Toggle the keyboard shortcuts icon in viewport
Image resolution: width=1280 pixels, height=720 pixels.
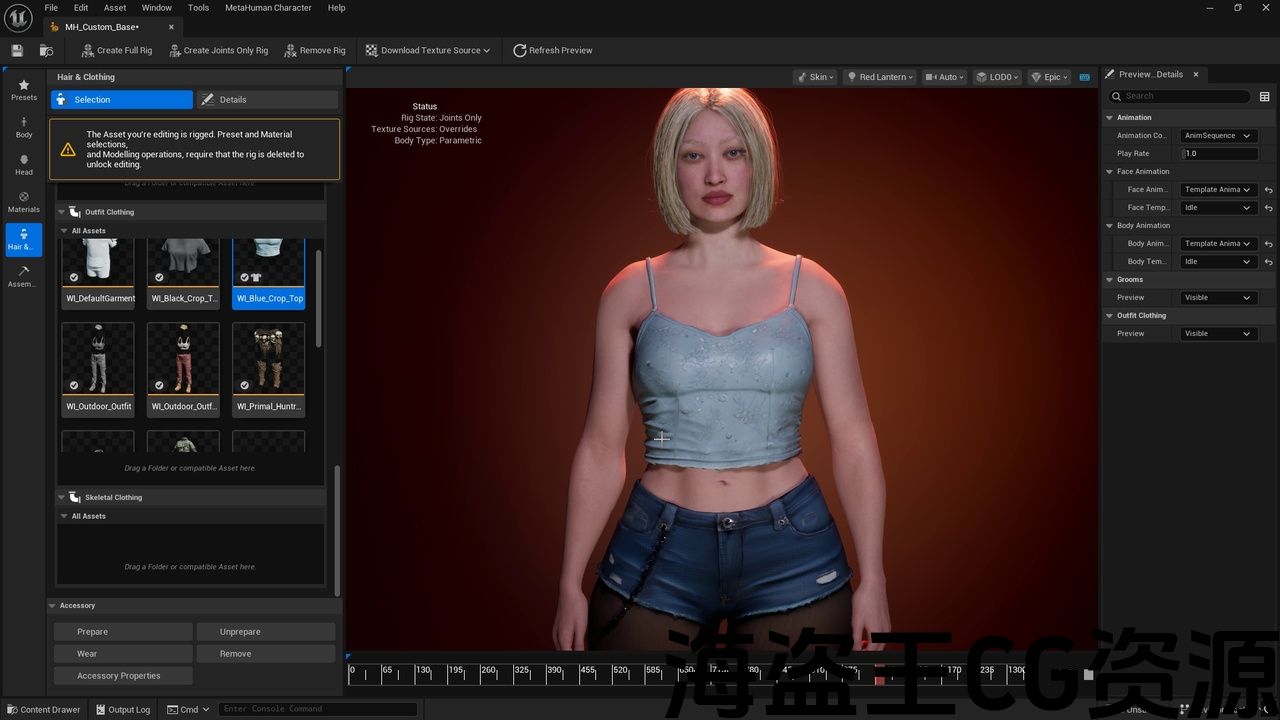[1084, 77]
